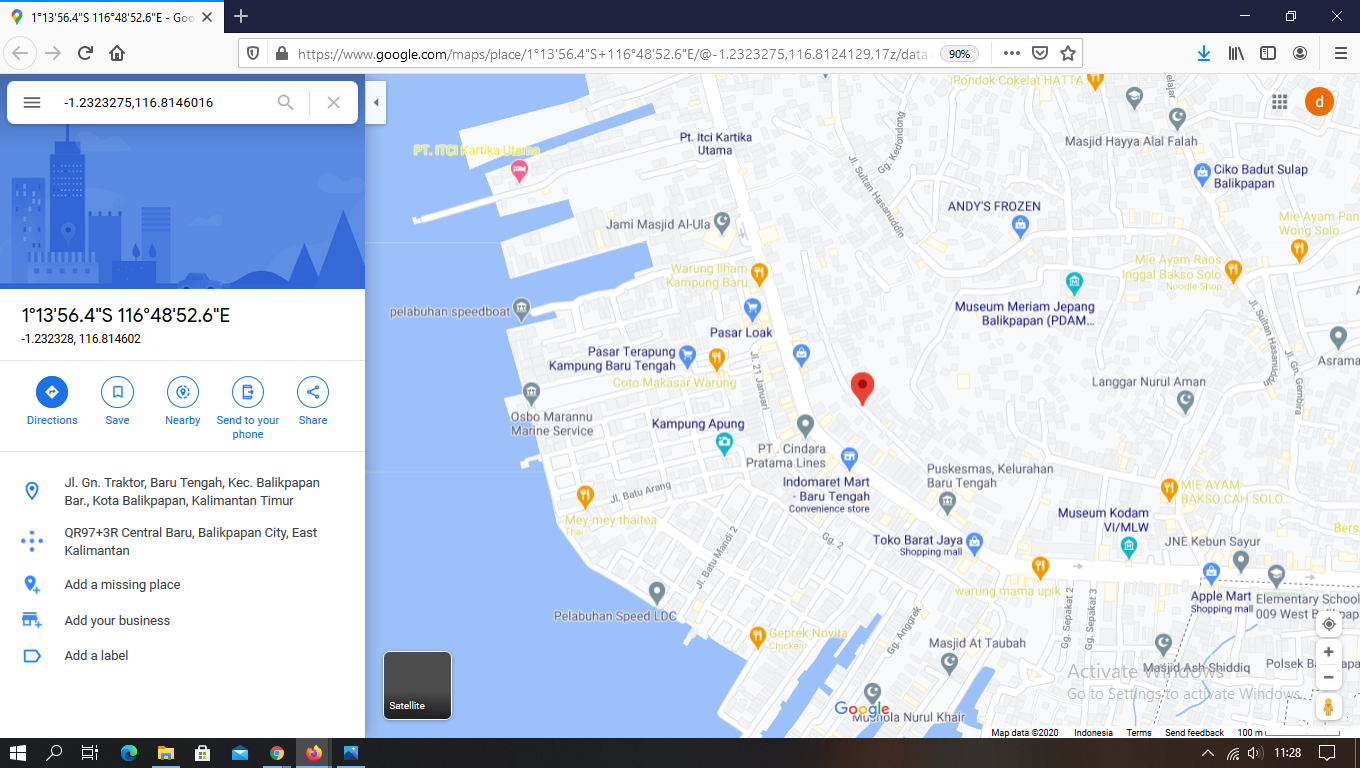Click the search magnifier icon
1360x768 pixels.
pyautogui.click(x=286, y=102)
